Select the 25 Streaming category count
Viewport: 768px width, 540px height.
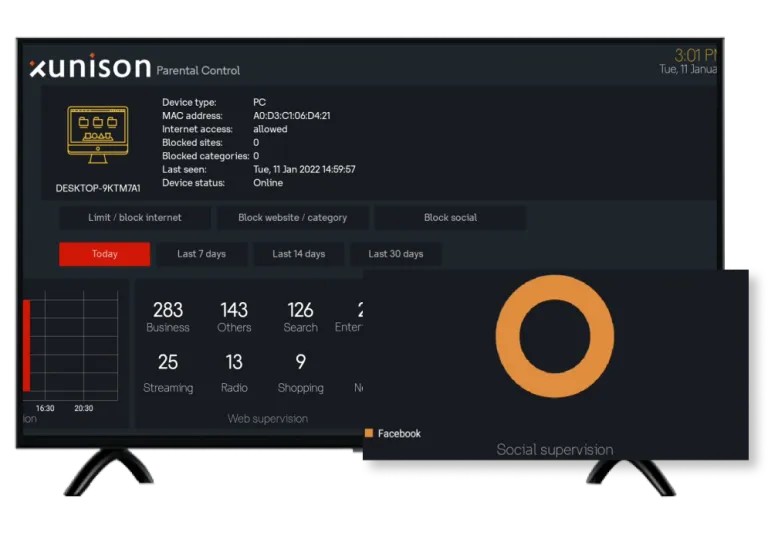[168, 373]
